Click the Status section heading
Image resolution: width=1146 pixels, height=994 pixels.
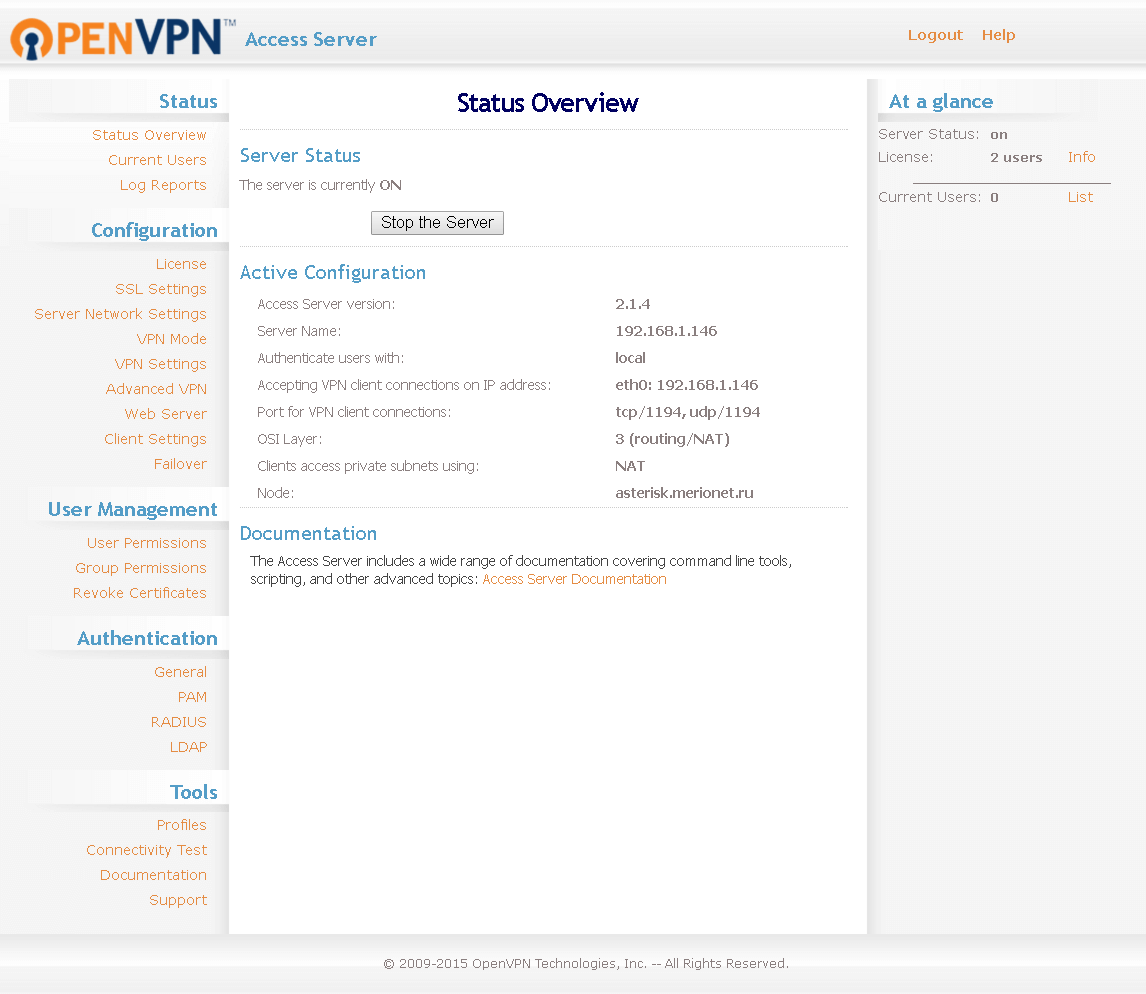(189, 102)
